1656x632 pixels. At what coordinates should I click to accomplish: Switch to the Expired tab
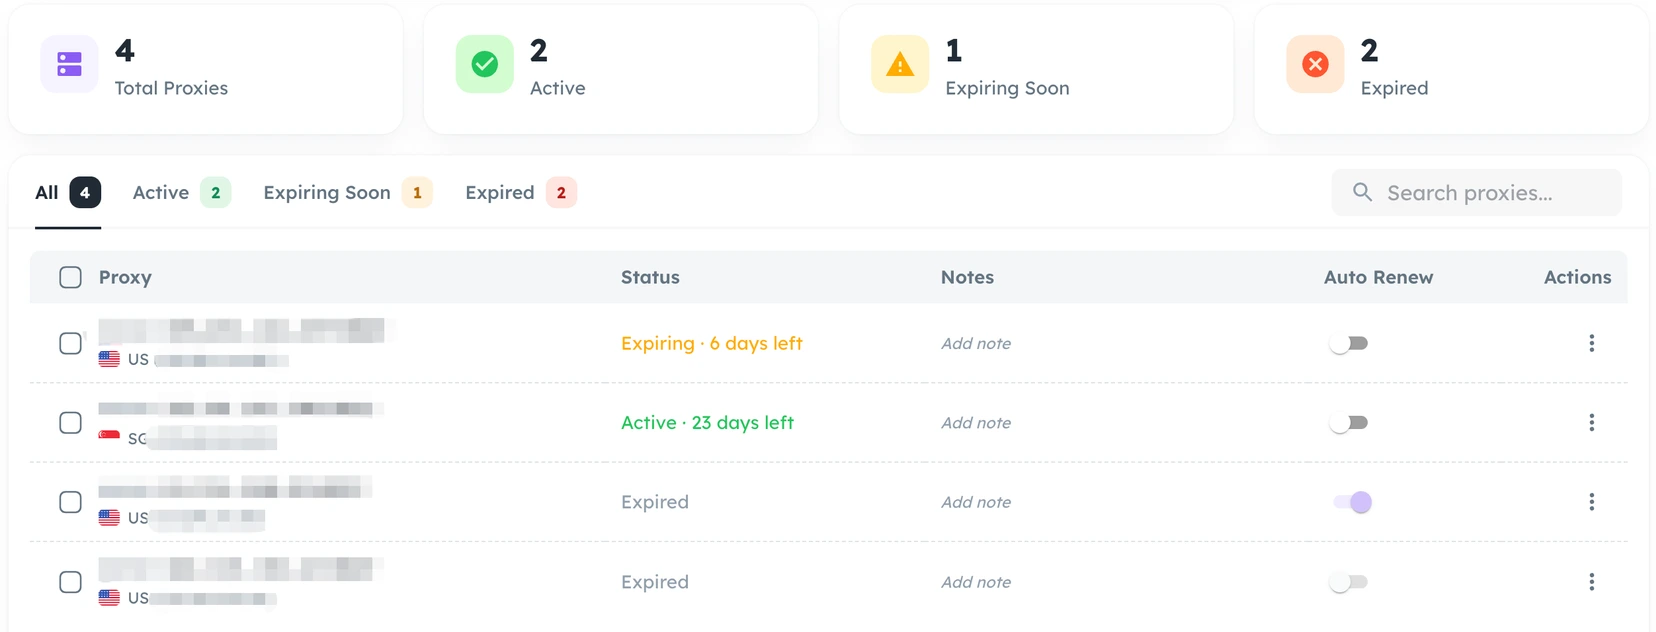(x=521, y=192)
